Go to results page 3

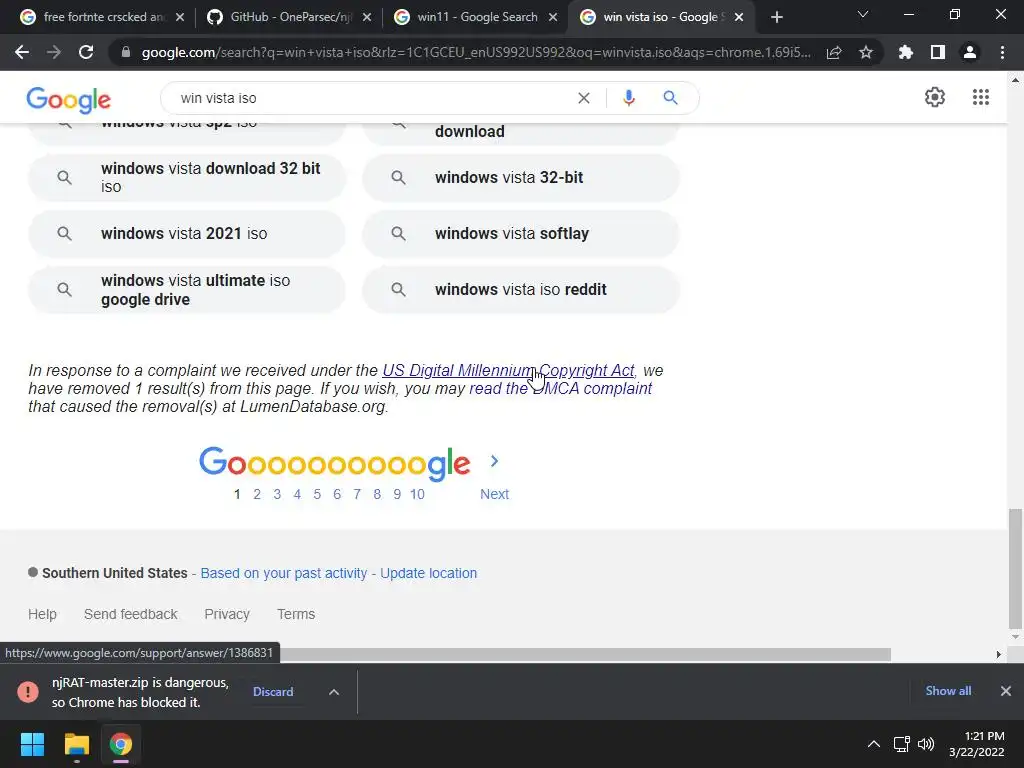277,494
